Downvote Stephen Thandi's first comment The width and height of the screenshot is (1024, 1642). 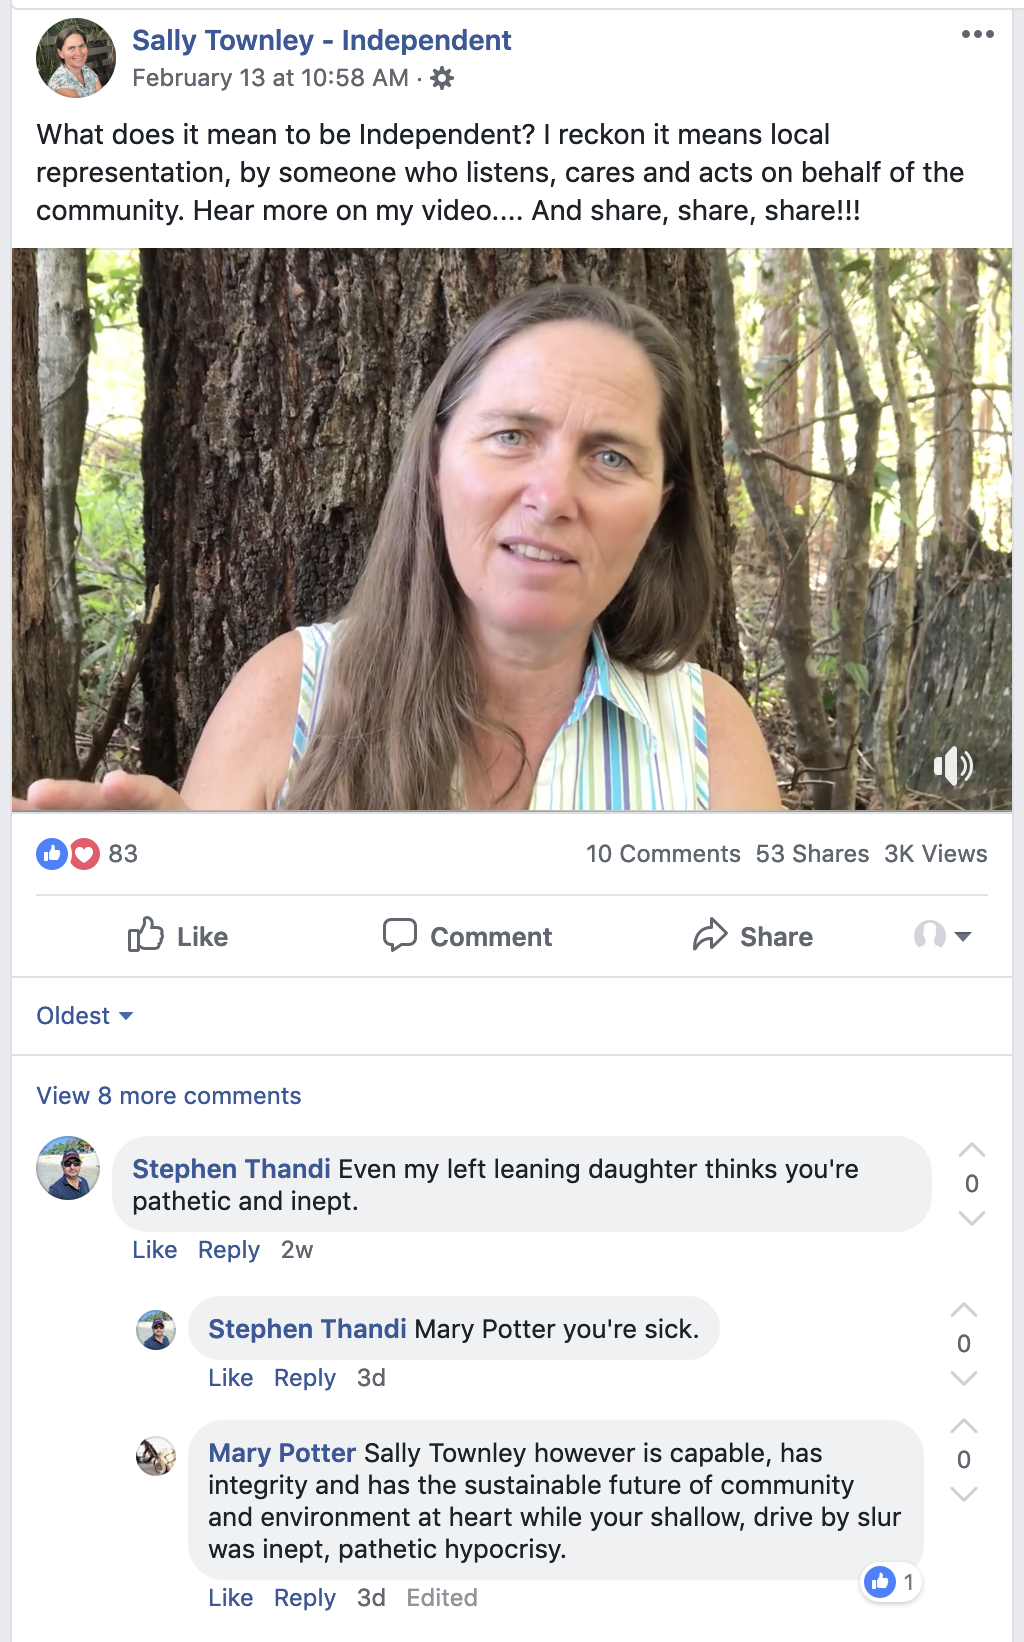tap(972, 1217)
